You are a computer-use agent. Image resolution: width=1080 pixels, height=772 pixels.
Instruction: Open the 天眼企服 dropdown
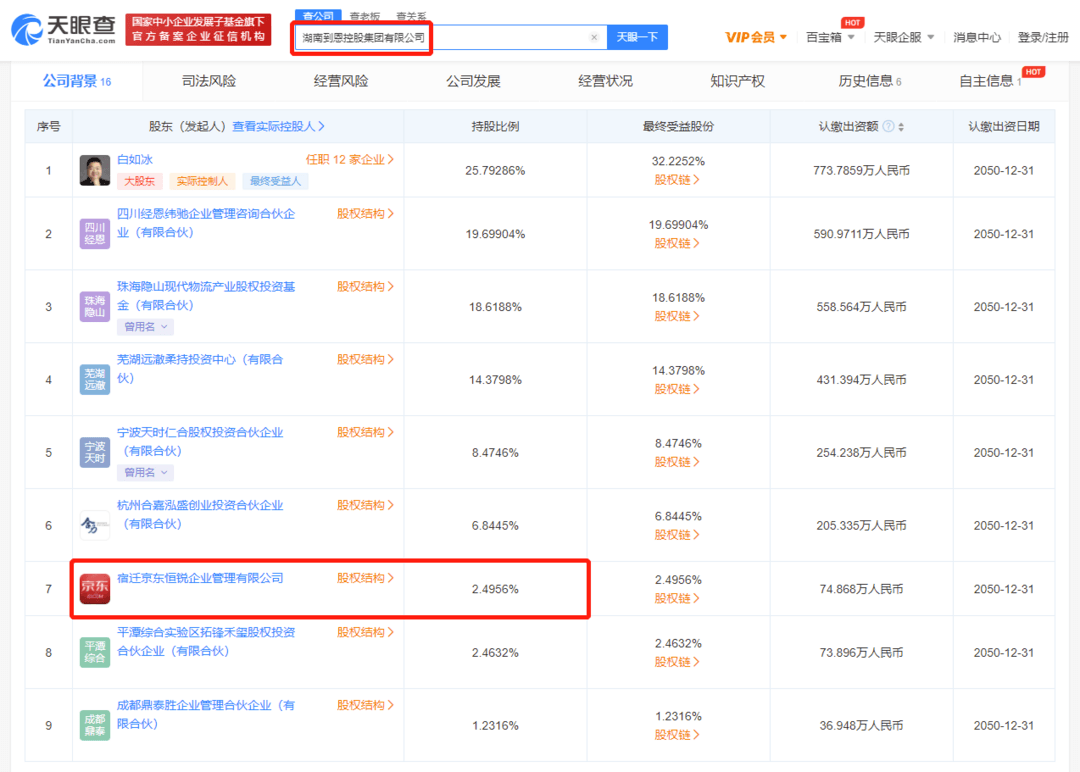(x=904, y=37)
